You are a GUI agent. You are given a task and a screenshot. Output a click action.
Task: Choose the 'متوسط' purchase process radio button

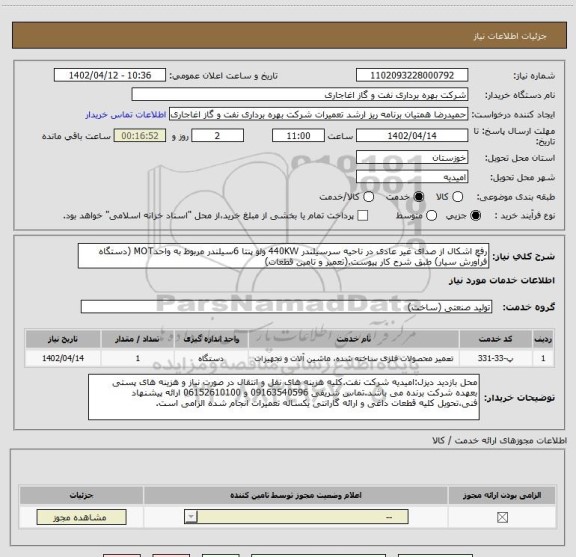point(431,216)
